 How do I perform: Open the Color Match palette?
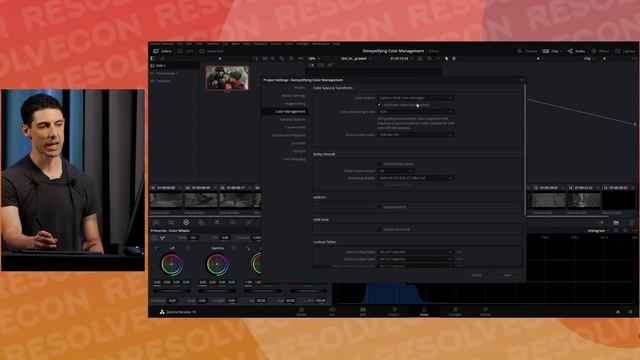[171, 222]
